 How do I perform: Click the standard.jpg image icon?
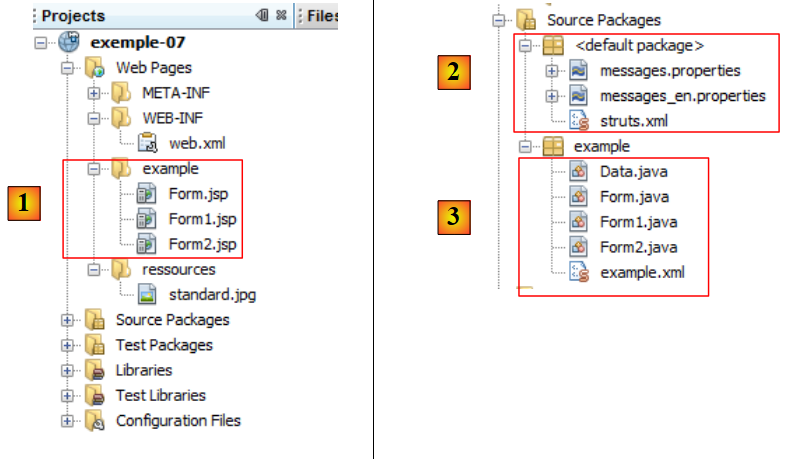[146, 295]
